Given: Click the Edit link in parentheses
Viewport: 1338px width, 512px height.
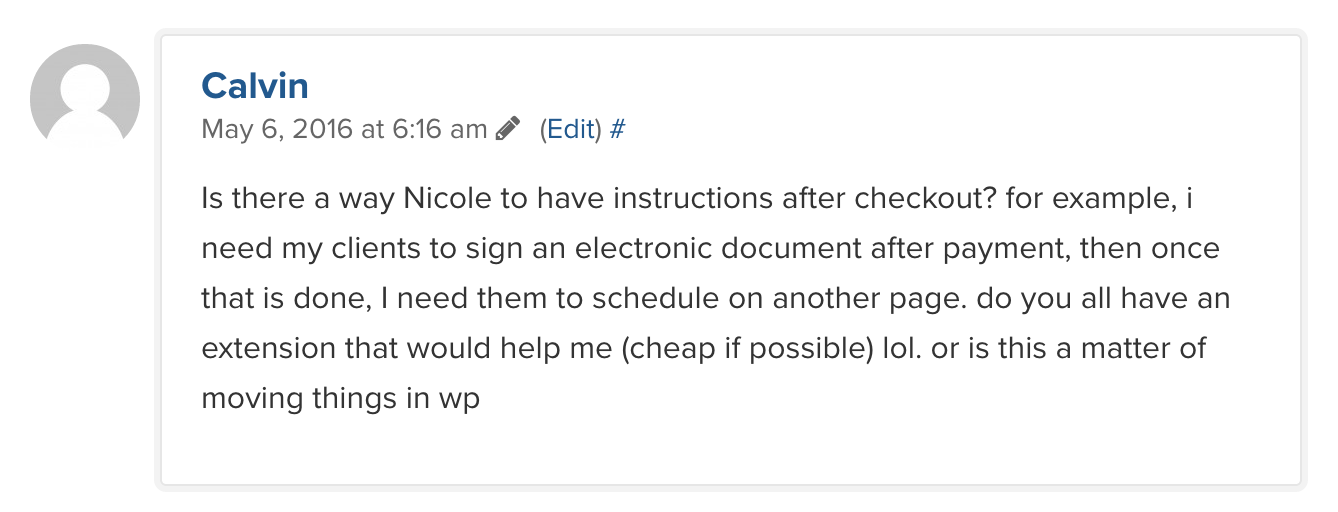Looking at the screenshot, I should [x=572, y=129].
